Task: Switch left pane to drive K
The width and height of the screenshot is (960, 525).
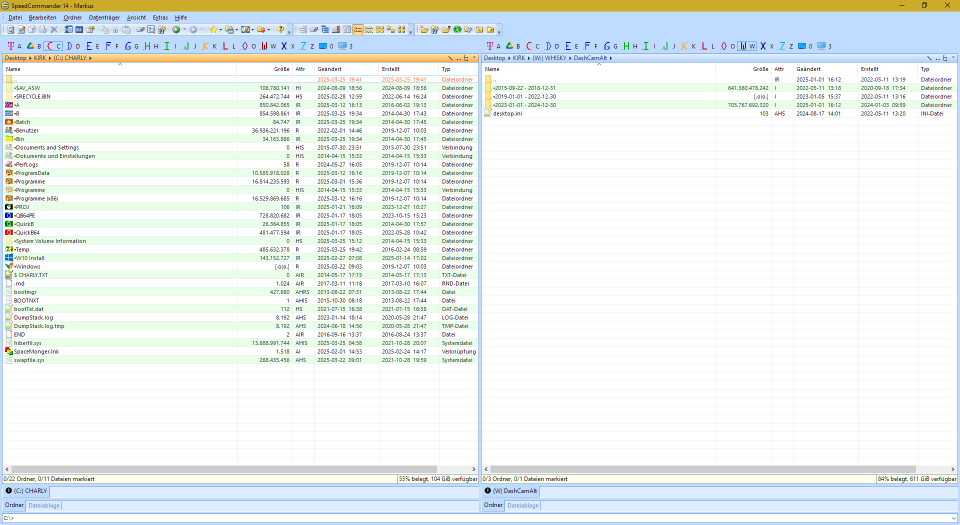Action: click(209, 46)
